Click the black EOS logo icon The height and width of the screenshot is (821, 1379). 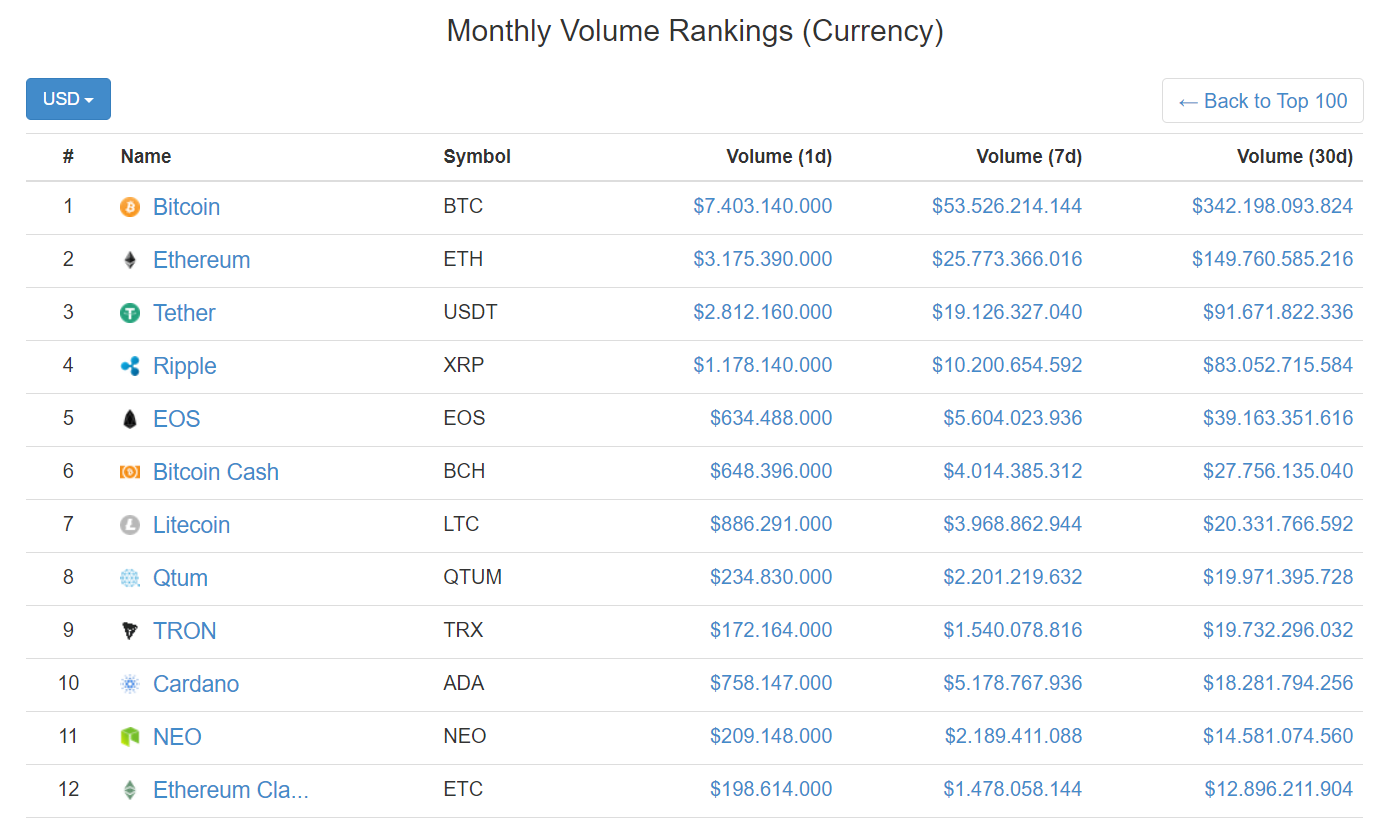click(x=130, y=419)
